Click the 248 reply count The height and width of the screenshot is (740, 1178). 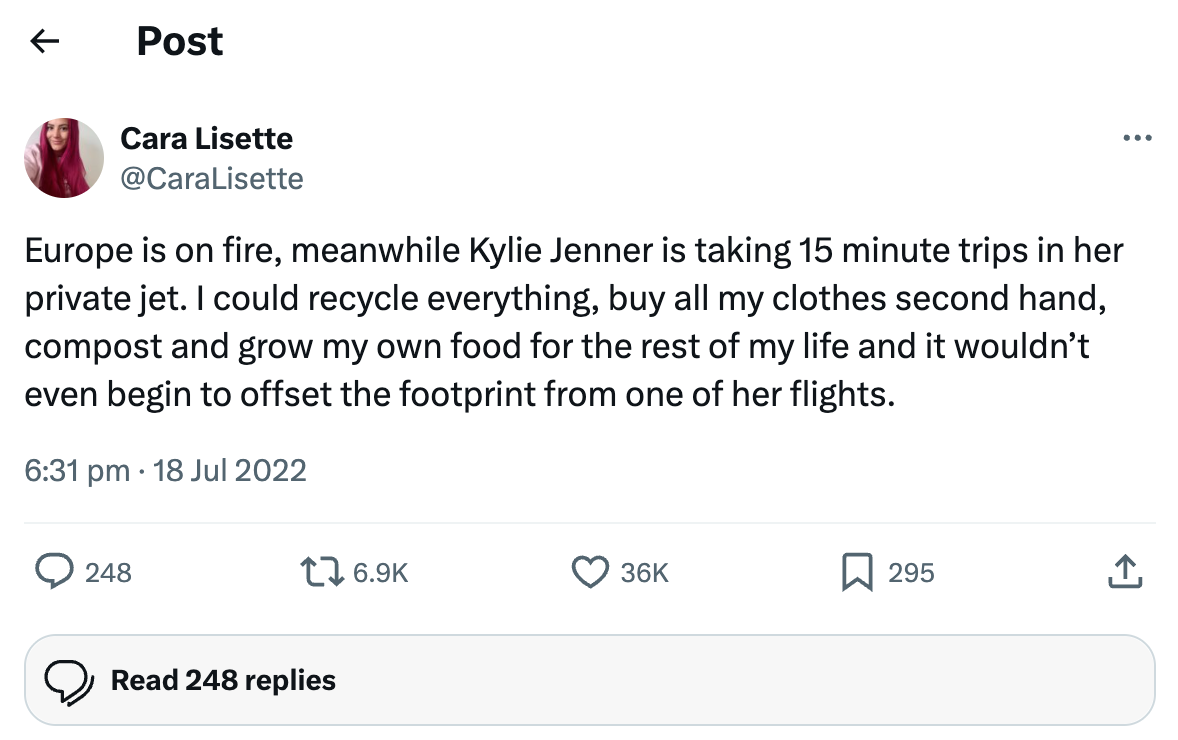(x=108, y=573)
